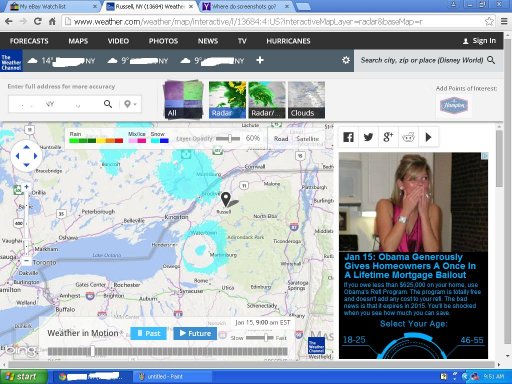
Task: Select the Radar map layer thumbnail
Action: click(x=227, y=100)
